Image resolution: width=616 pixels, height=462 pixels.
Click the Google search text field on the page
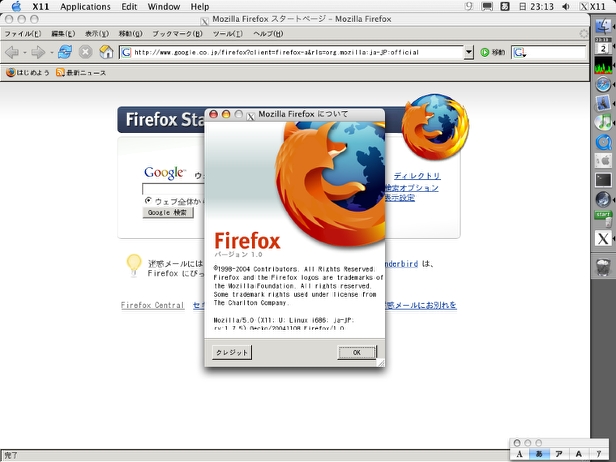pyautogui.click(x=173, y=189)
